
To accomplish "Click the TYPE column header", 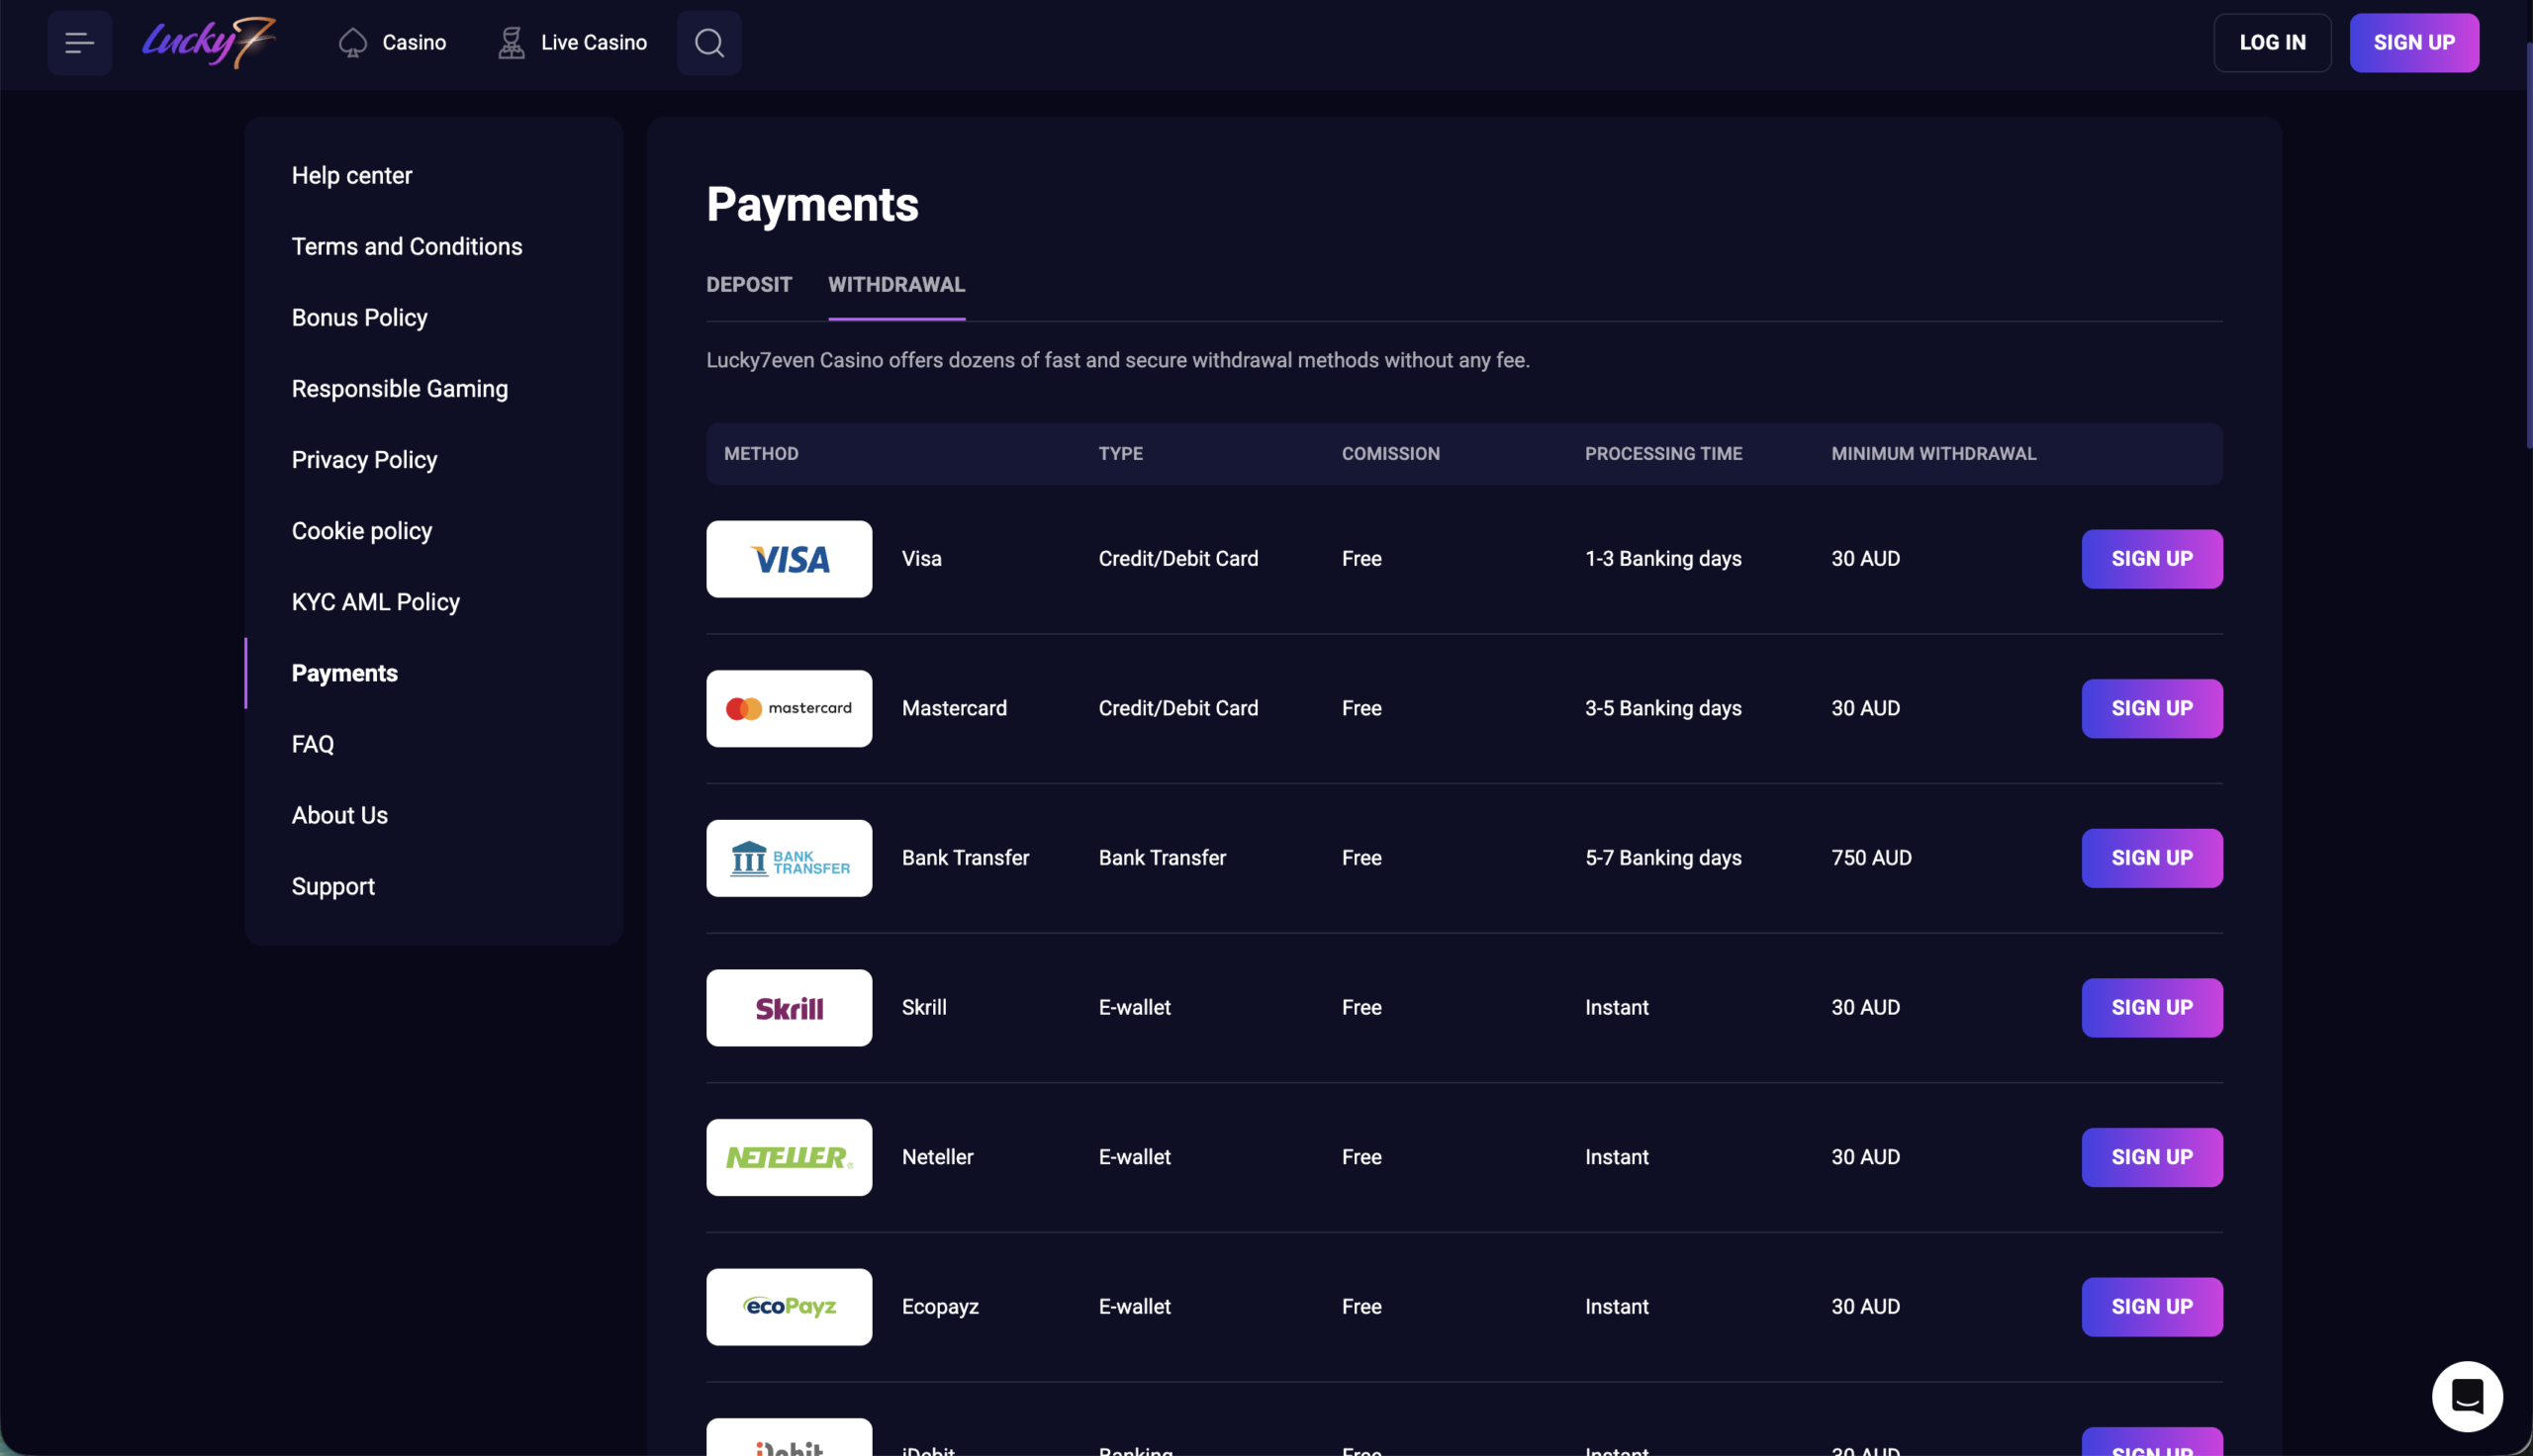I will point(1120,454).
